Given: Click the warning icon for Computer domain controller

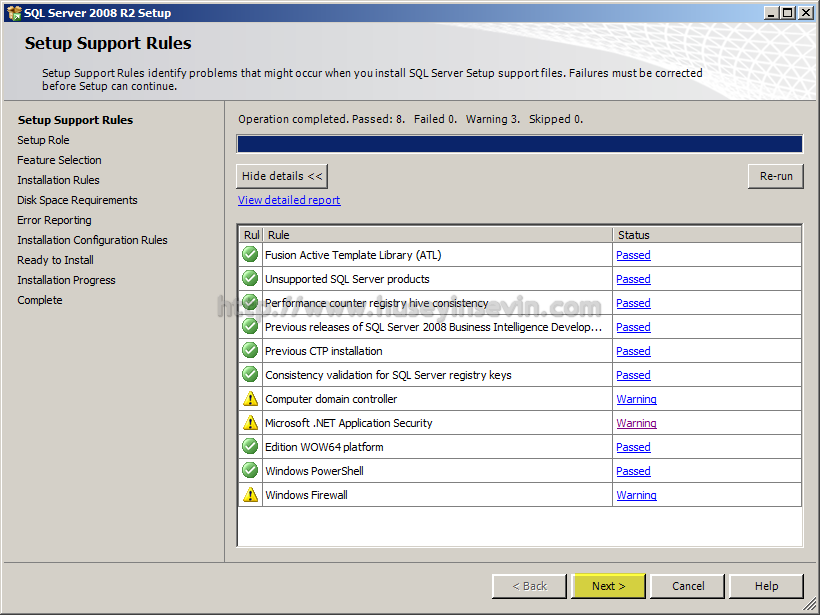Looking at the screenshot, I should pyautogui.click(x=250, y=399).
